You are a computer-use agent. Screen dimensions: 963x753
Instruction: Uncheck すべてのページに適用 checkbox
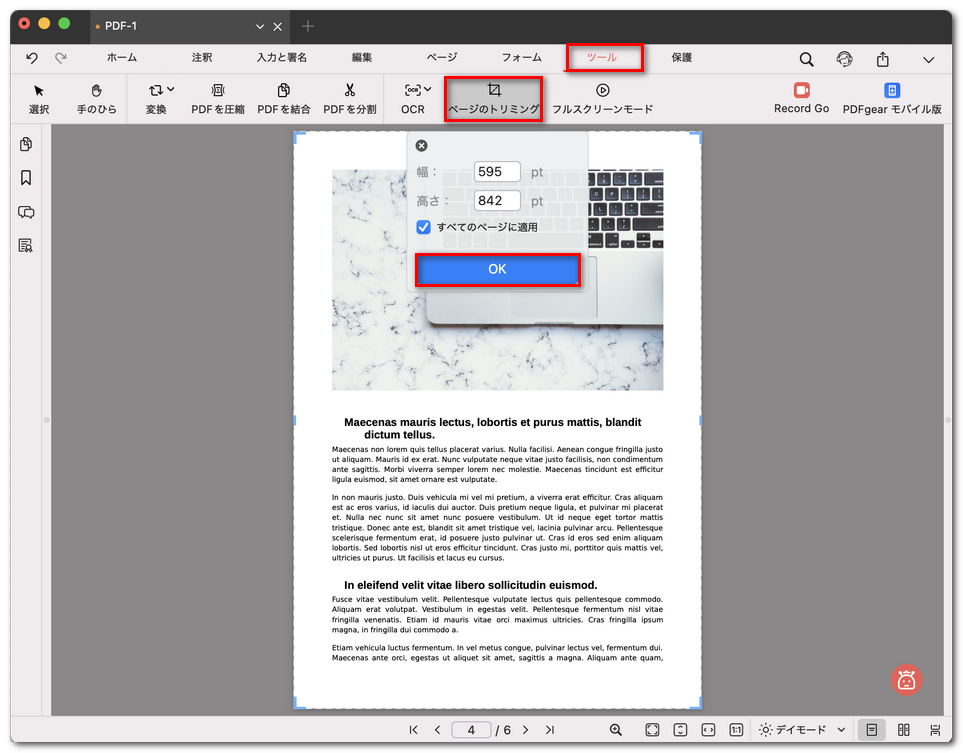[x=424, y=227]
